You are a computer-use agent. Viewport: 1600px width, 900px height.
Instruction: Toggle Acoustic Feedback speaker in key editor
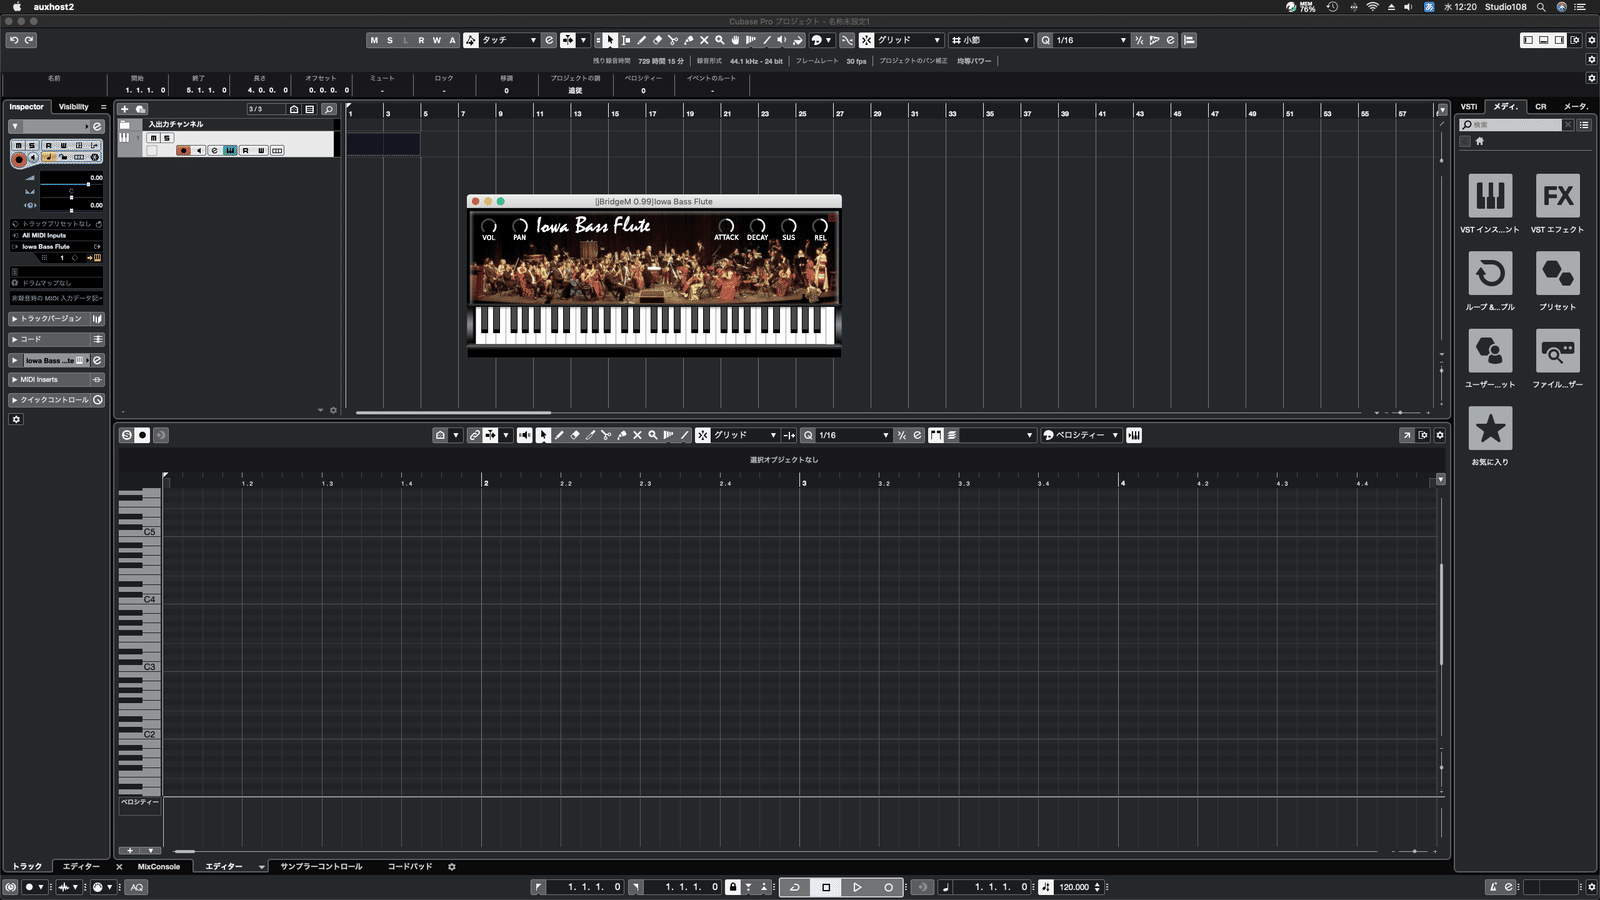(x=525, y=435)
